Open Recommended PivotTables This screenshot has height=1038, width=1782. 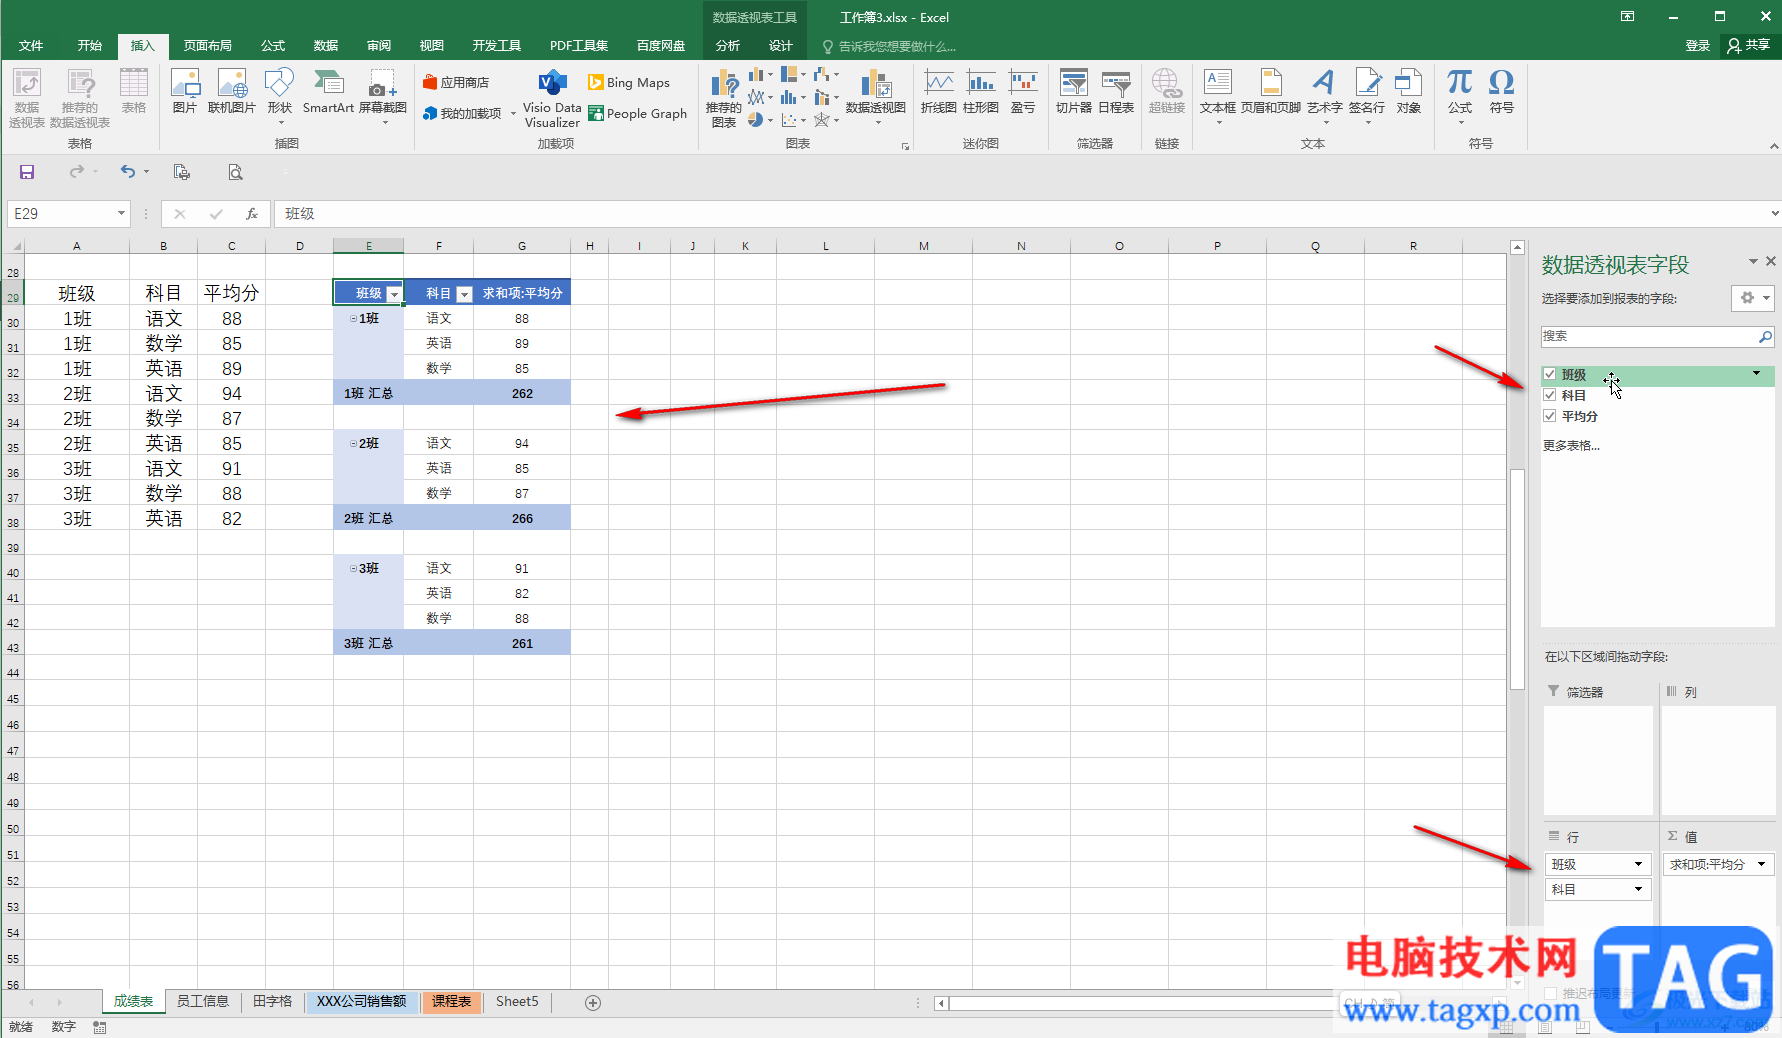click(80, 97)
